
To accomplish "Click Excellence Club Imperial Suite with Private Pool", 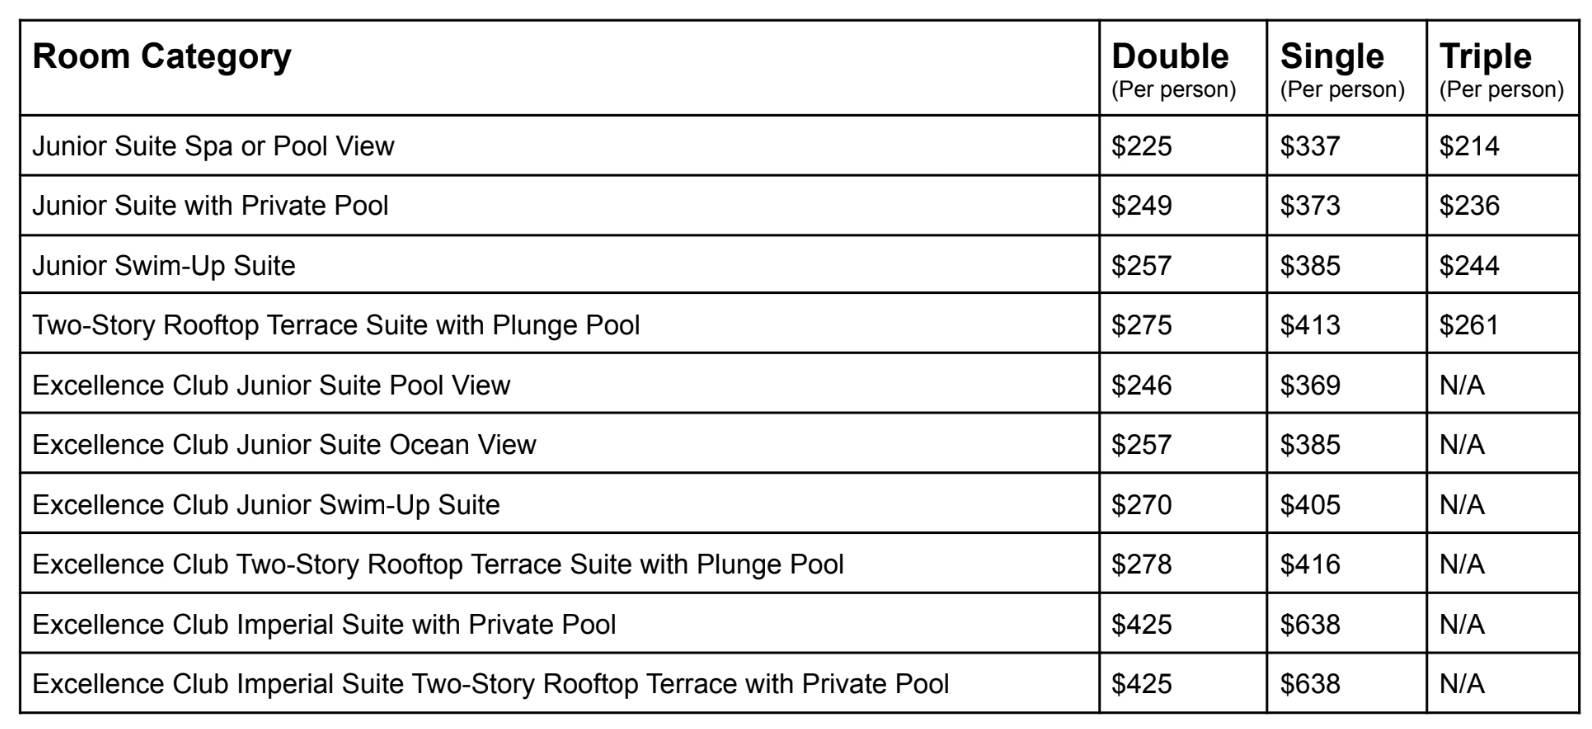I will (x=324, y=625).
